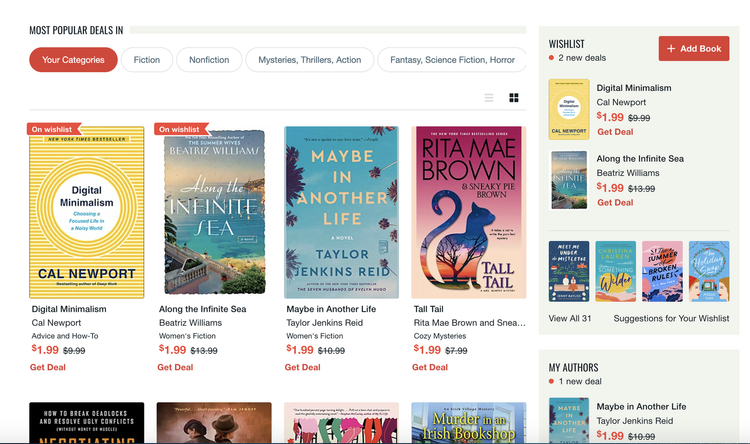Get Deal for Maybe in Another Life
The width and height of the screenshot is (750, 444).
(x=302, y=367)
